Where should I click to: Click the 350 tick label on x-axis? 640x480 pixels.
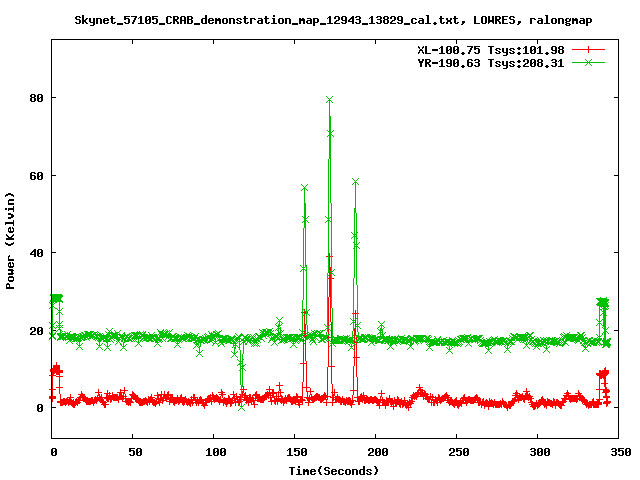[x=619, y=452]
